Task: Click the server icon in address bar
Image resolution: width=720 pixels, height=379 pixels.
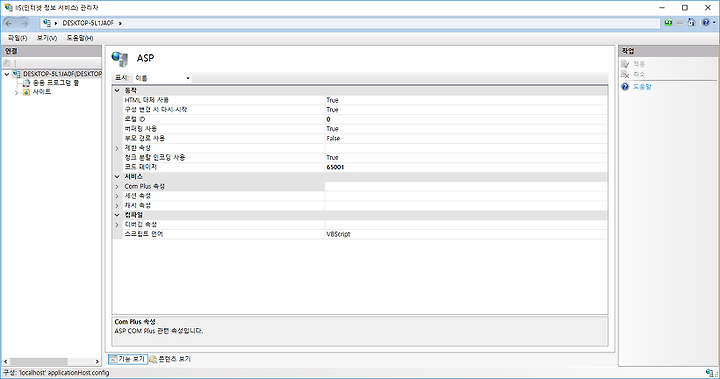Action: 47,23
